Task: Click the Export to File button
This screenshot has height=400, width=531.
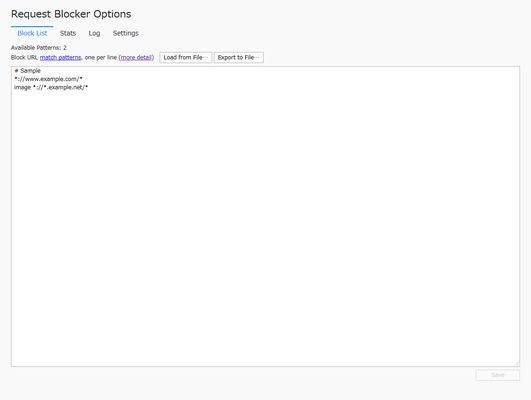Action: click(239, 58)
